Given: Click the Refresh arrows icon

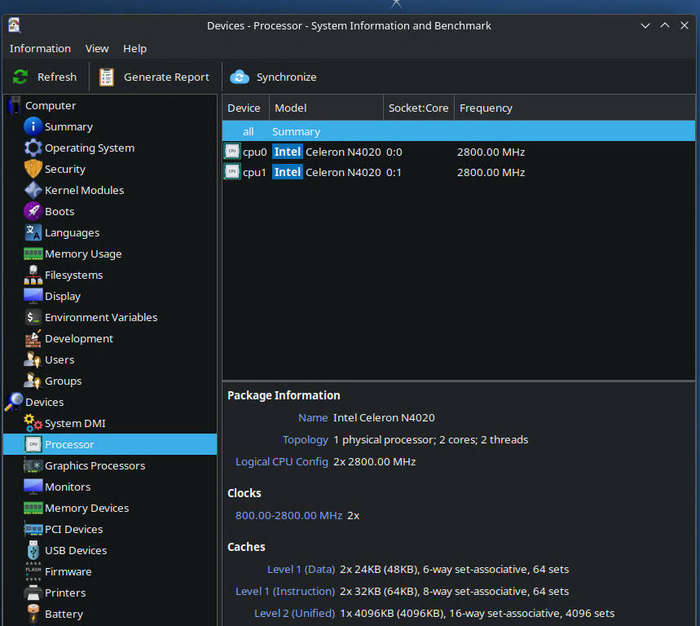Looking at the screenshot, I should 20,77.
